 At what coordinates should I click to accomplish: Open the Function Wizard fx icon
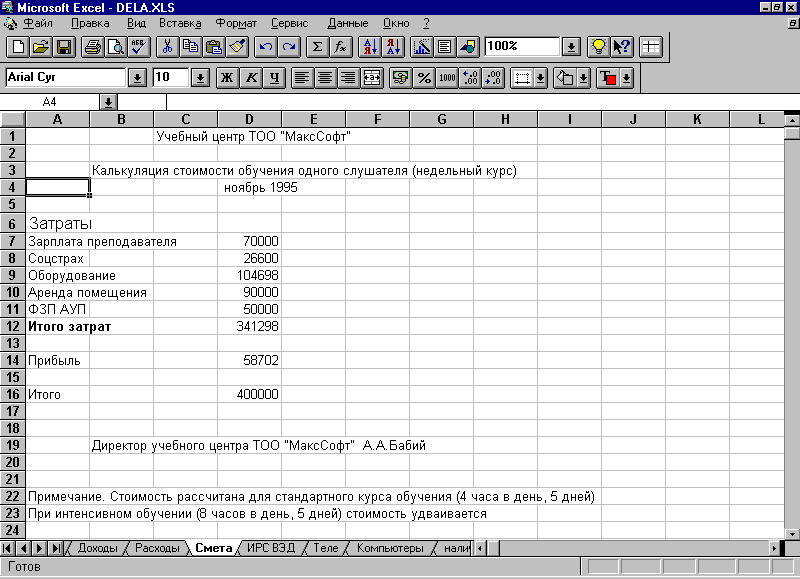pos(340,47)
